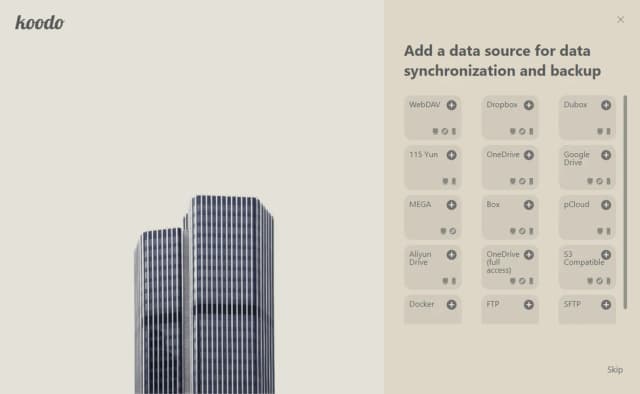The image size is (640, 394).
Task: Click plus icon on Box card
Action: point(529,205)
